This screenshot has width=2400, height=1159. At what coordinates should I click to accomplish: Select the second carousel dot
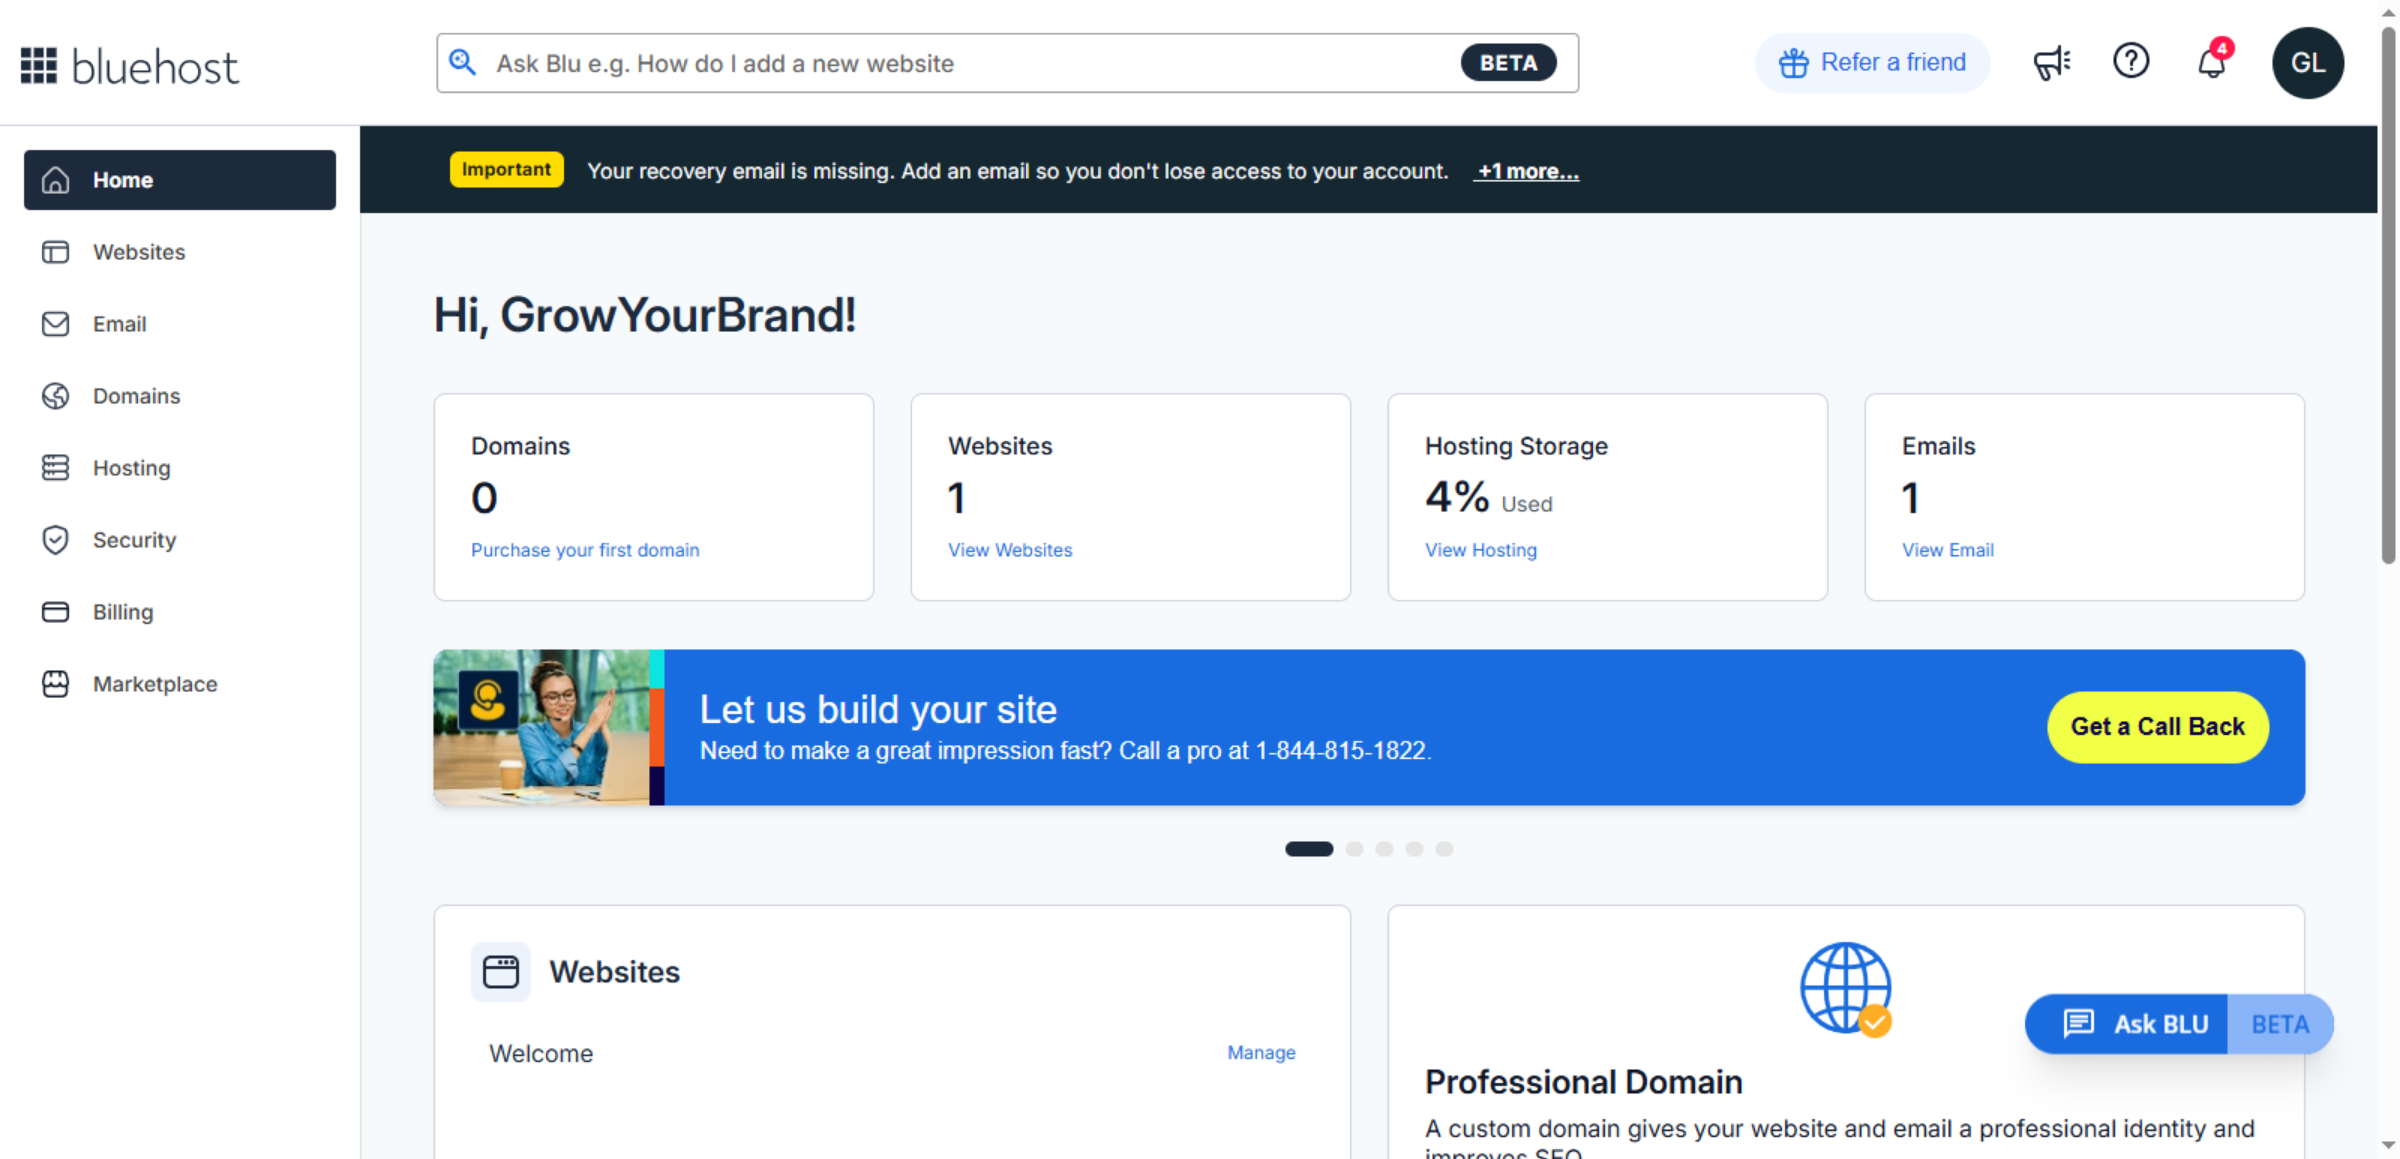[x=1354, y=848]
